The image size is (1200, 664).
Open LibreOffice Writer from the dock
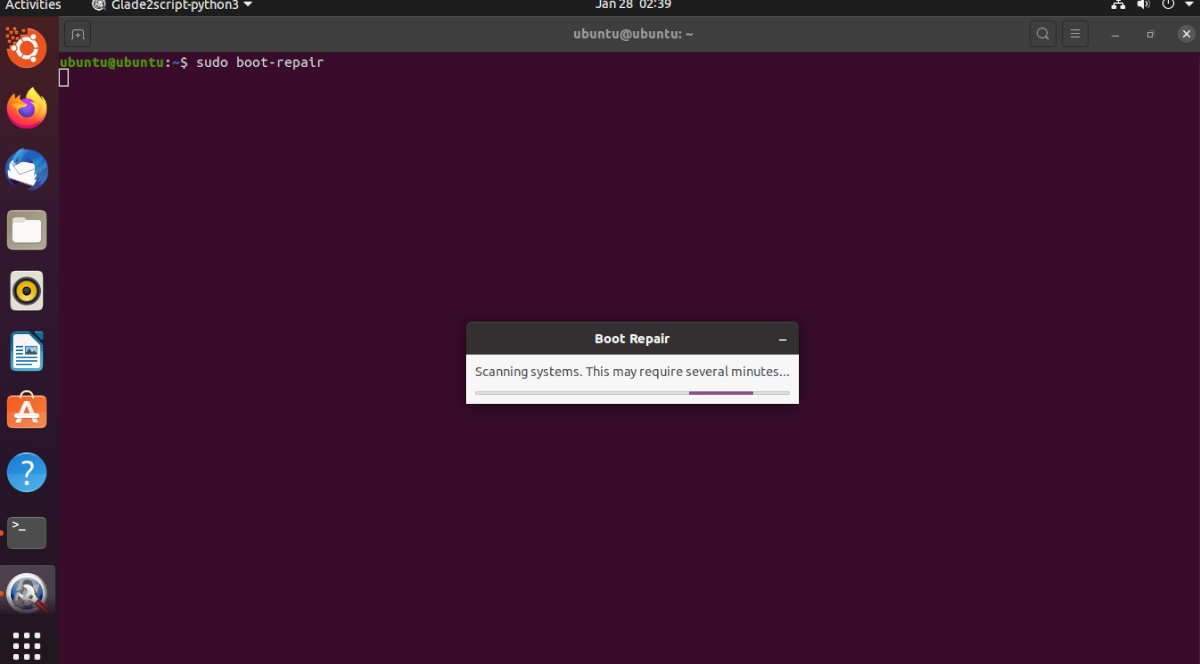[27, 351]
